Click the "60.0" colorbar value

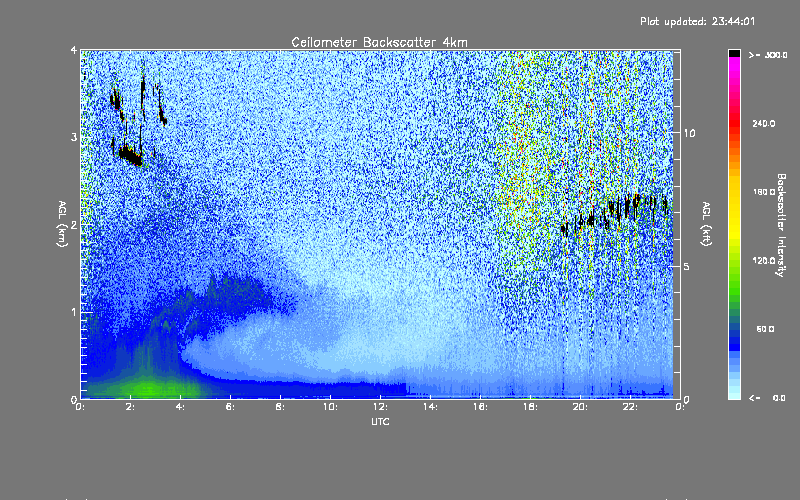pyautogui.click(x=765, y=329)
